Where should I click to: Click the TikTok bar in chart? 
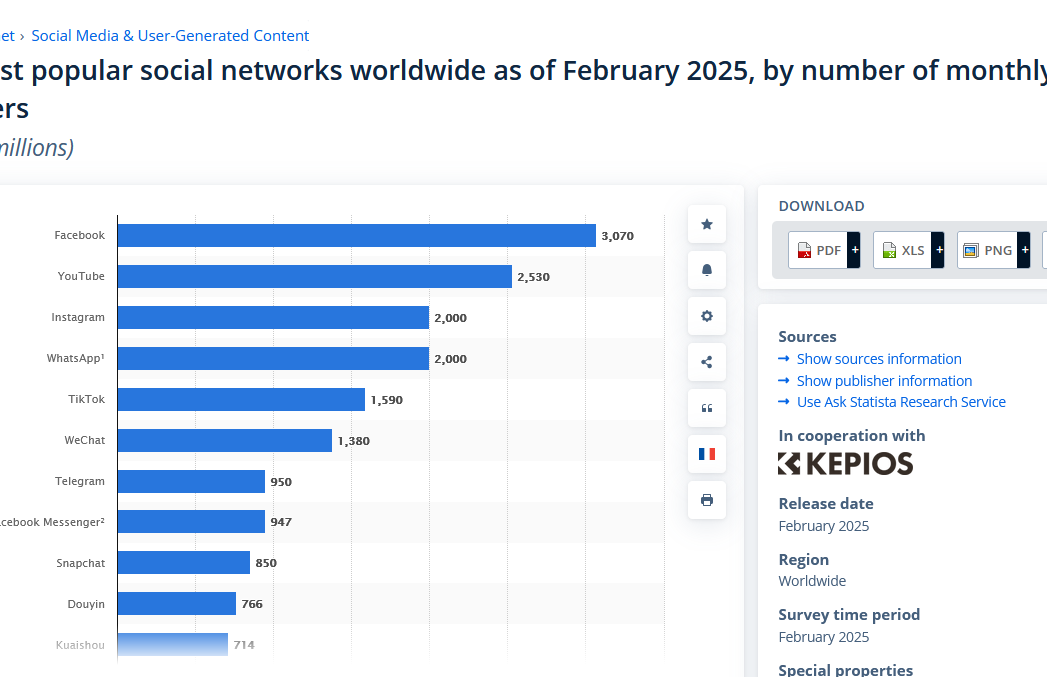pos(241,399)
